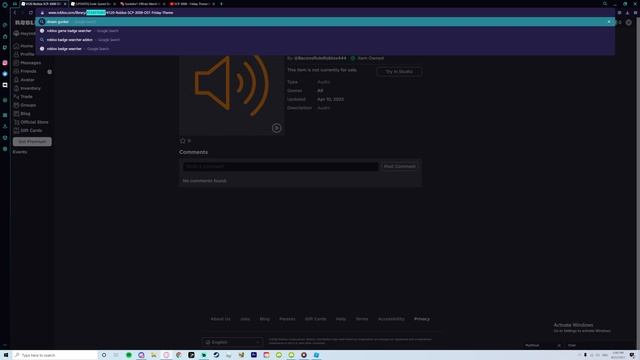Open the English language dropdown

[232, 342]
